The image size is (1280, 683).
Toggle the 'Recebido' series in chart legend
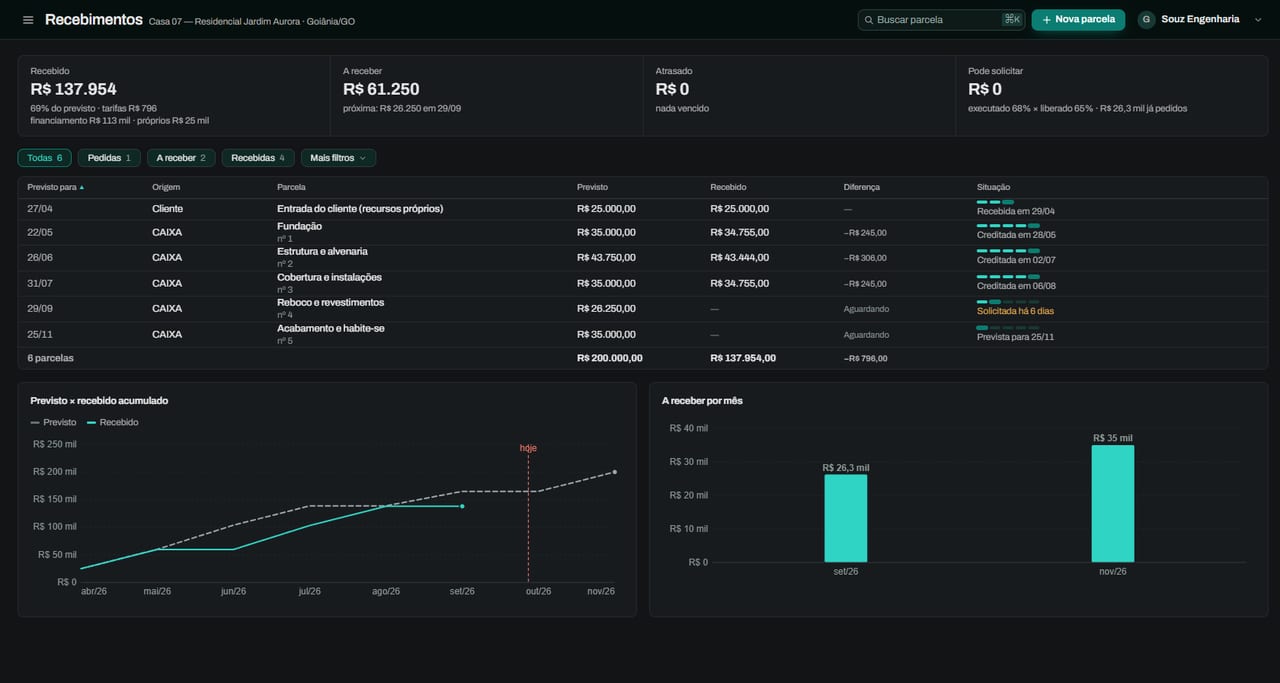click(x=112, y=422)
